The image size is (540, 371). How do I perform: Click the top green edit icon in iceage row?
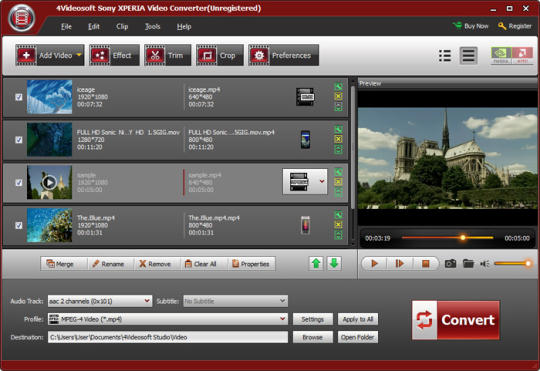338,87
